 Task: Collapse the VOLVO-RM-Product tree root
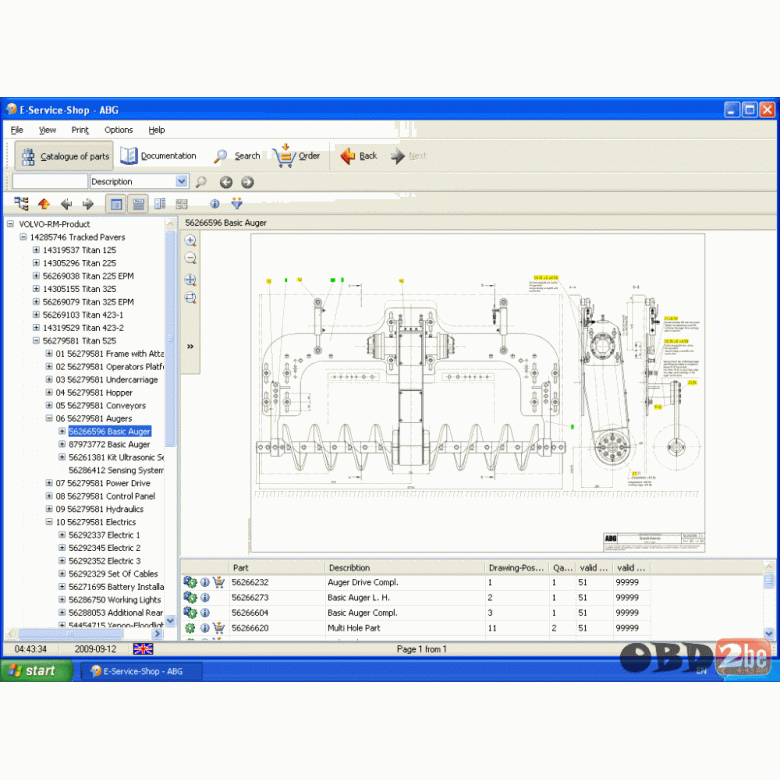tap(10, 224)
